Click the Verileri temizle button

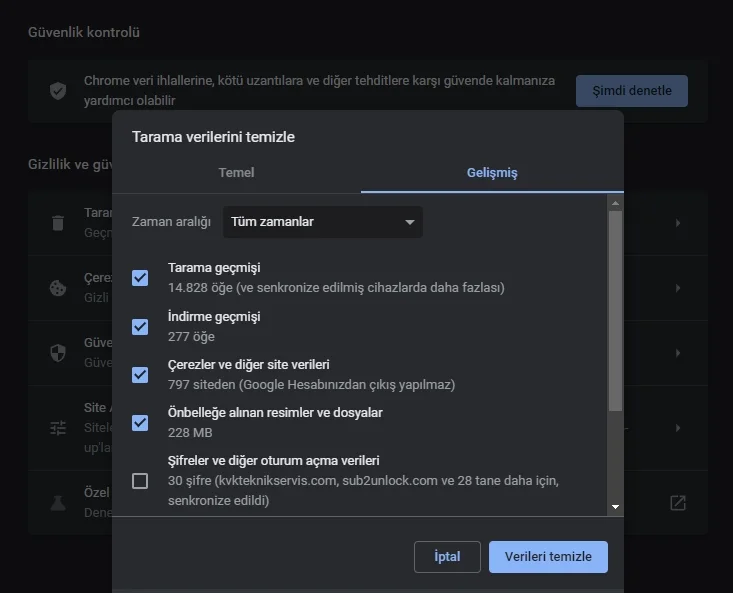[x=548, y=557]
